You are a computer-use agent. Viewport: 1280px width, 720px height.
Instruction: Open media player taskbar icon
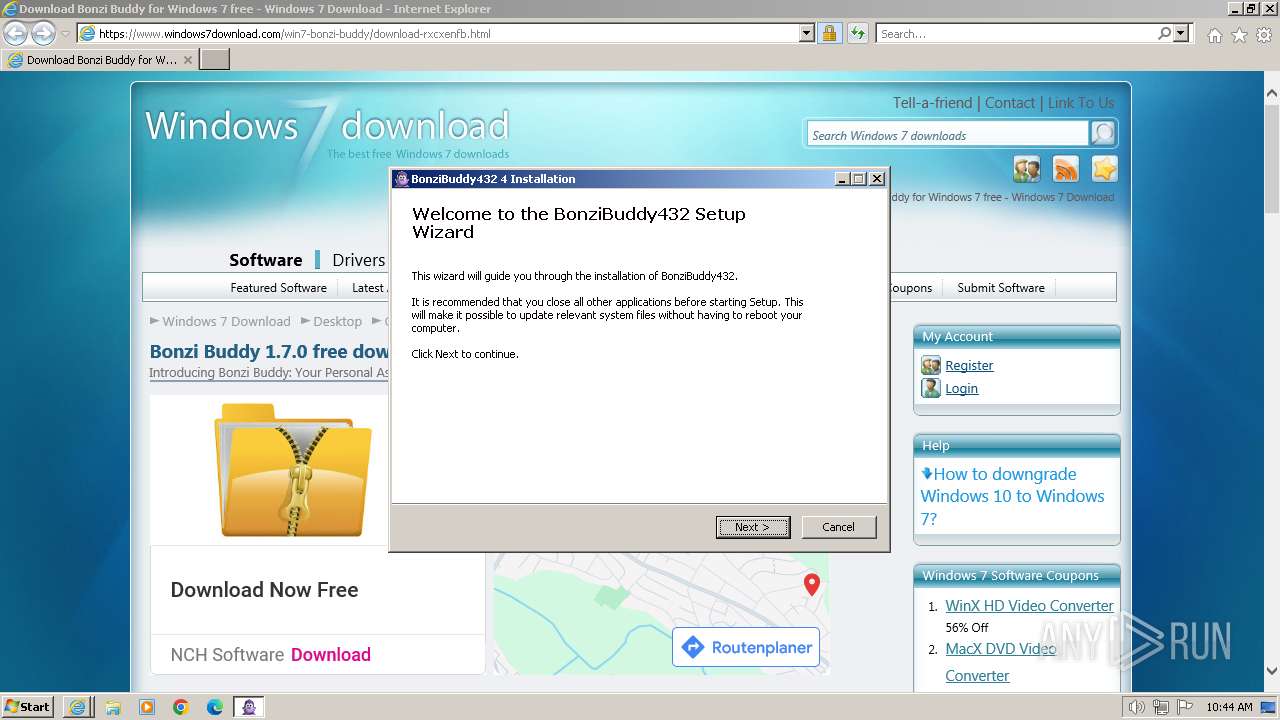tap(146, 707)
